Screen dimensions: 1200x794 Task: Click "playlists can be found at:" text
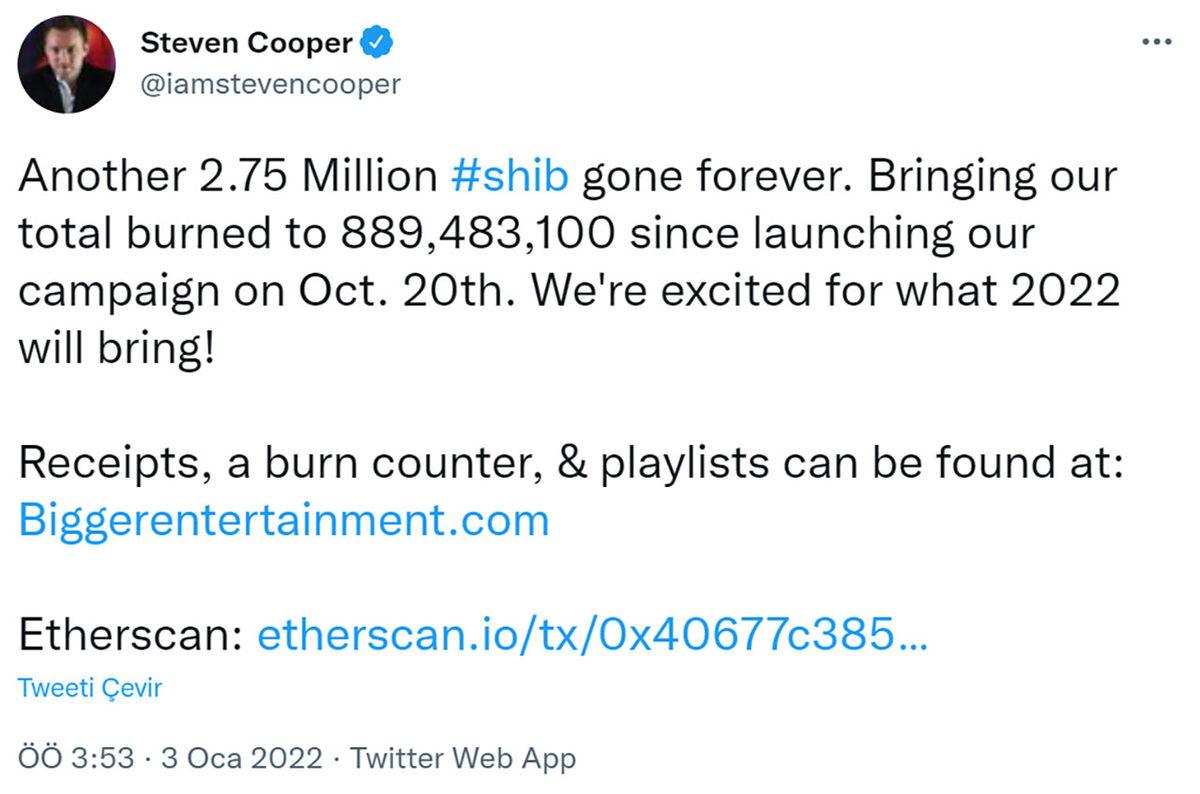[858, 463]
